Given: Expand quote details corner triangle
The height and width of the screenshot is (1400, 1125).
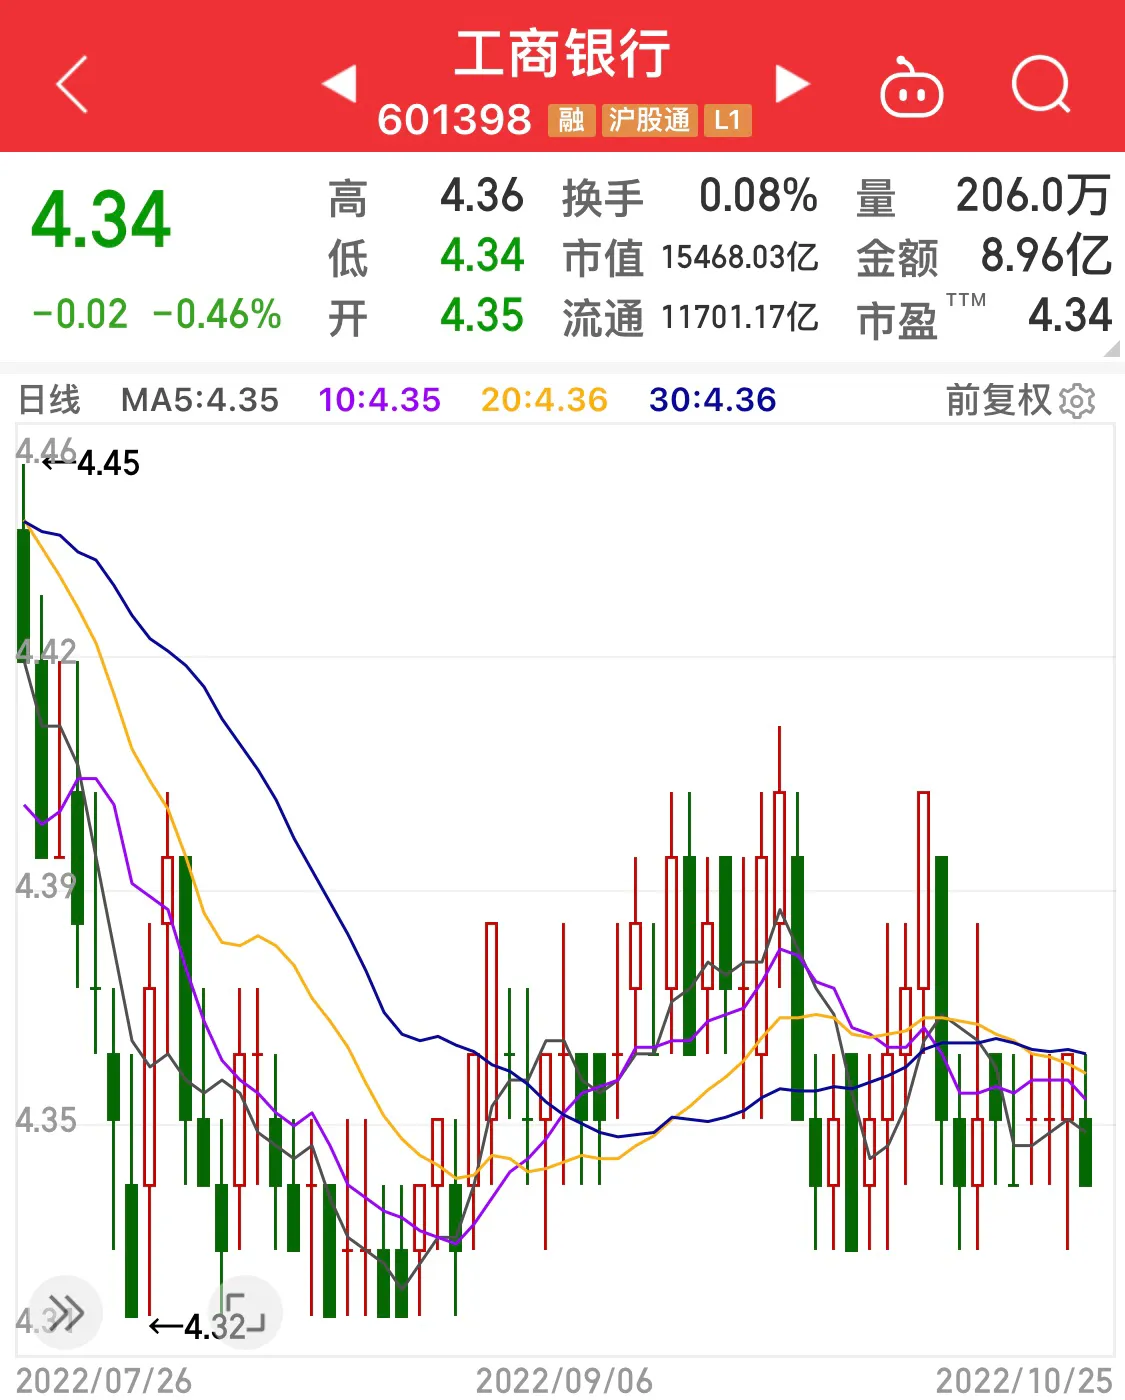Looking at the screenshot, I should click(x=1112, y=349).
